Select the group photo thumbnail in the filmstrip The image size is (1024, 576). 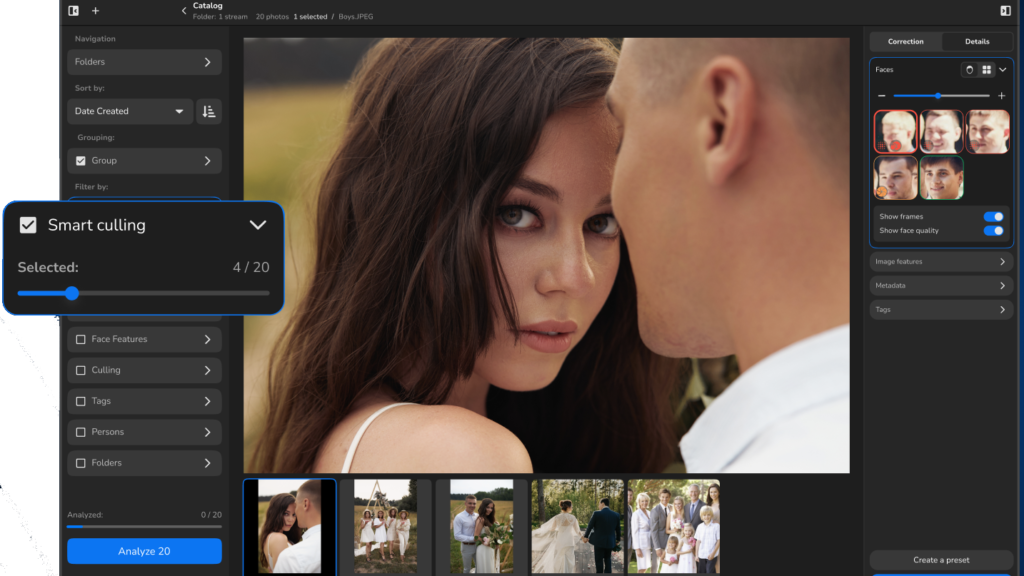675,526
